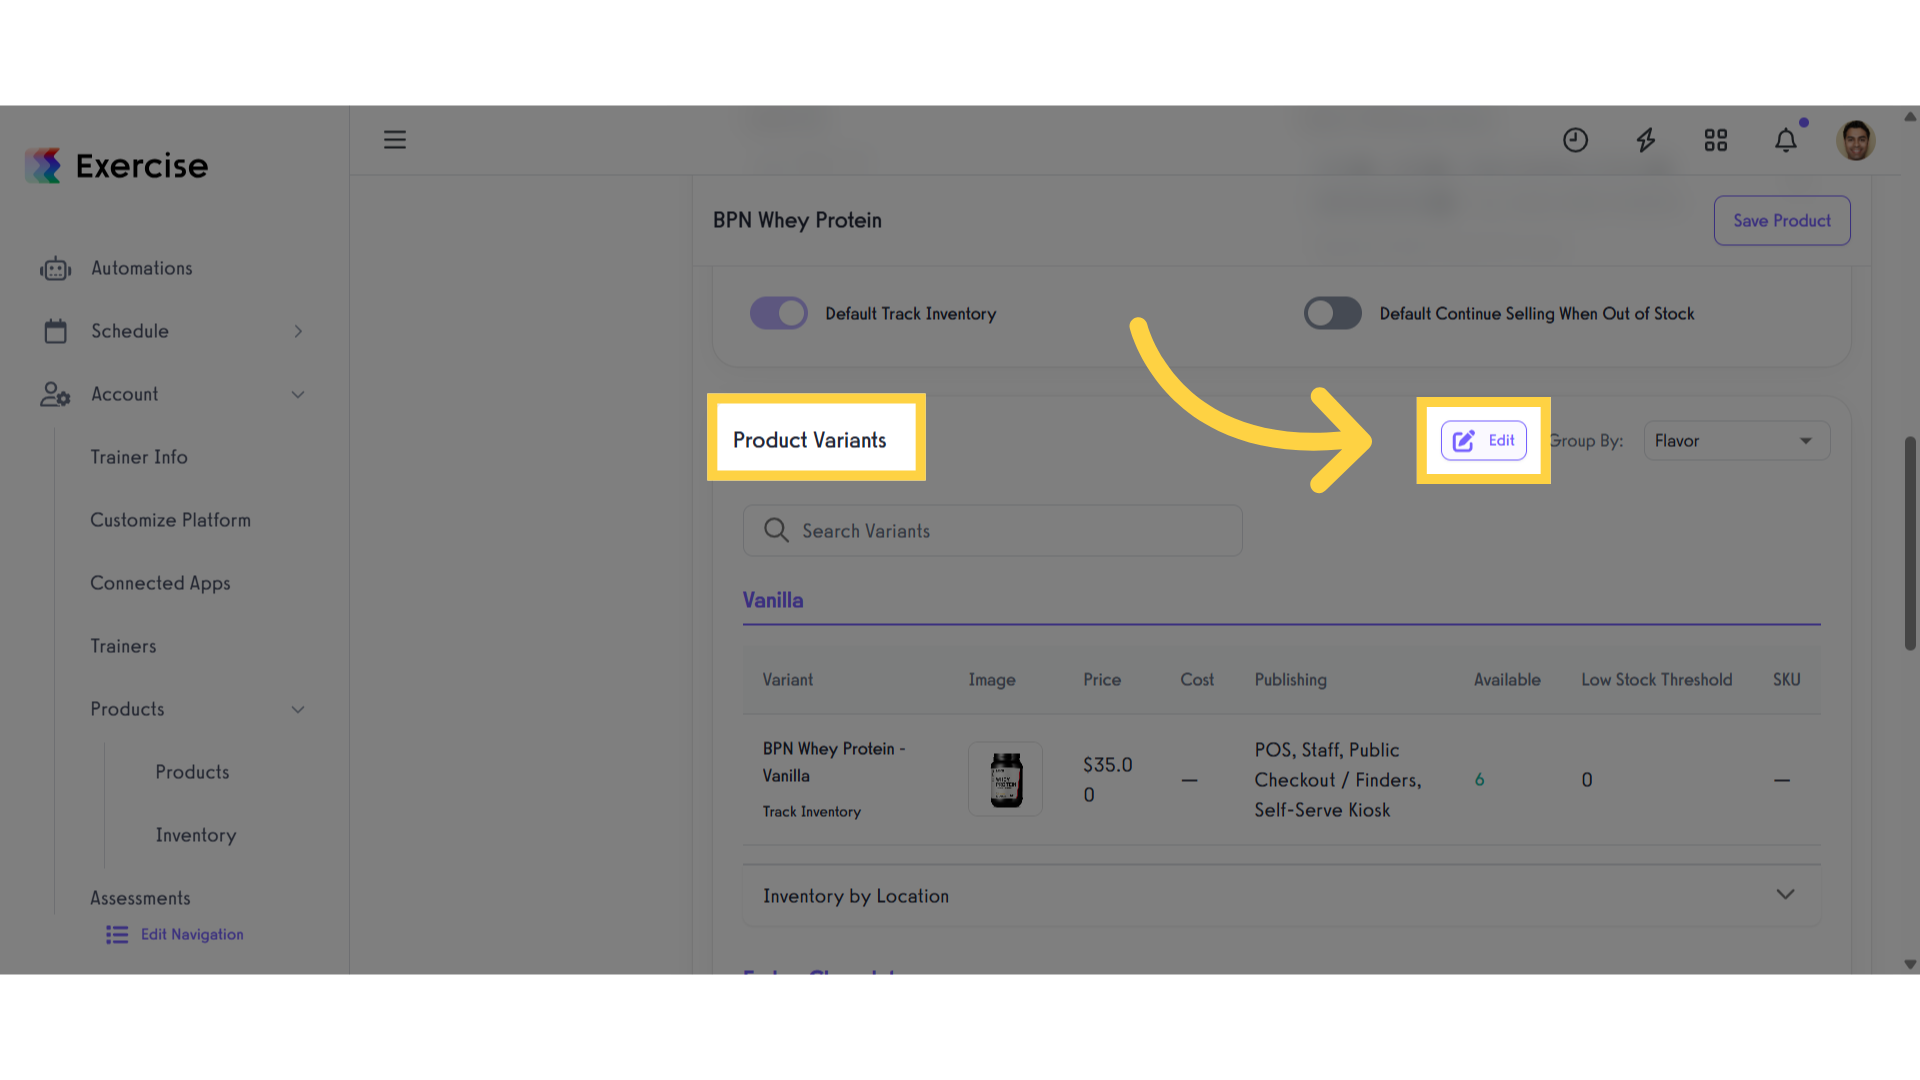Toggle Default Track Inventory switch

pyautogui.click(x=779, y=313)
